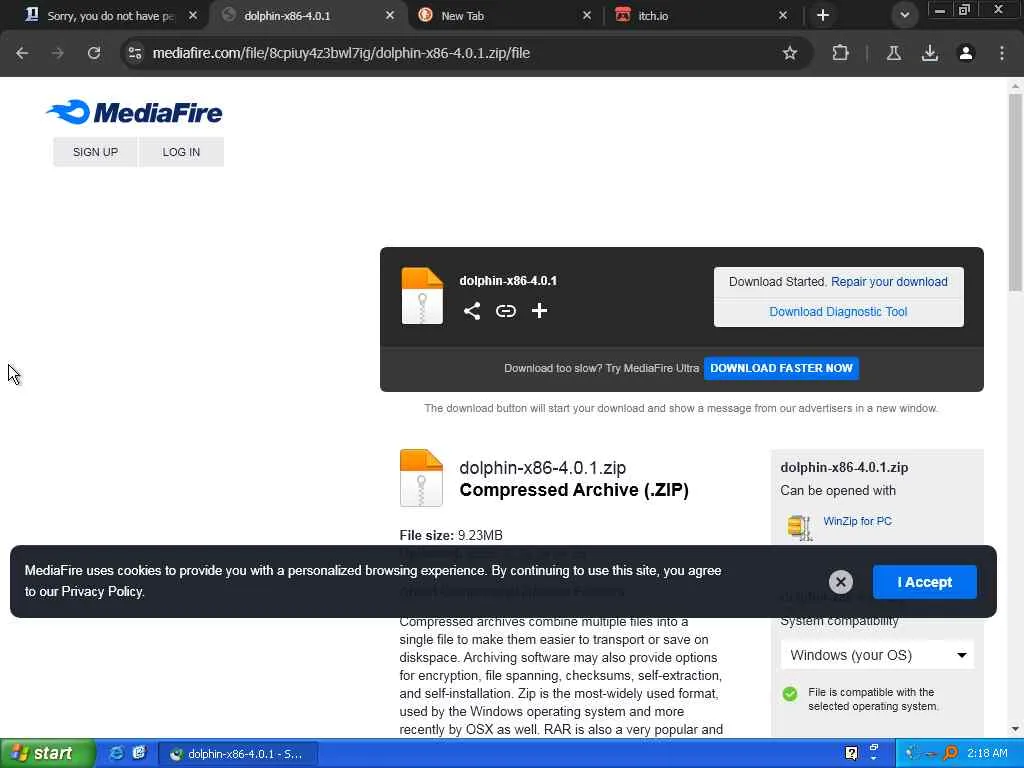Click the address bar URL
The height and width of the screenshot is (768, 1024).
tap(341, 53)
